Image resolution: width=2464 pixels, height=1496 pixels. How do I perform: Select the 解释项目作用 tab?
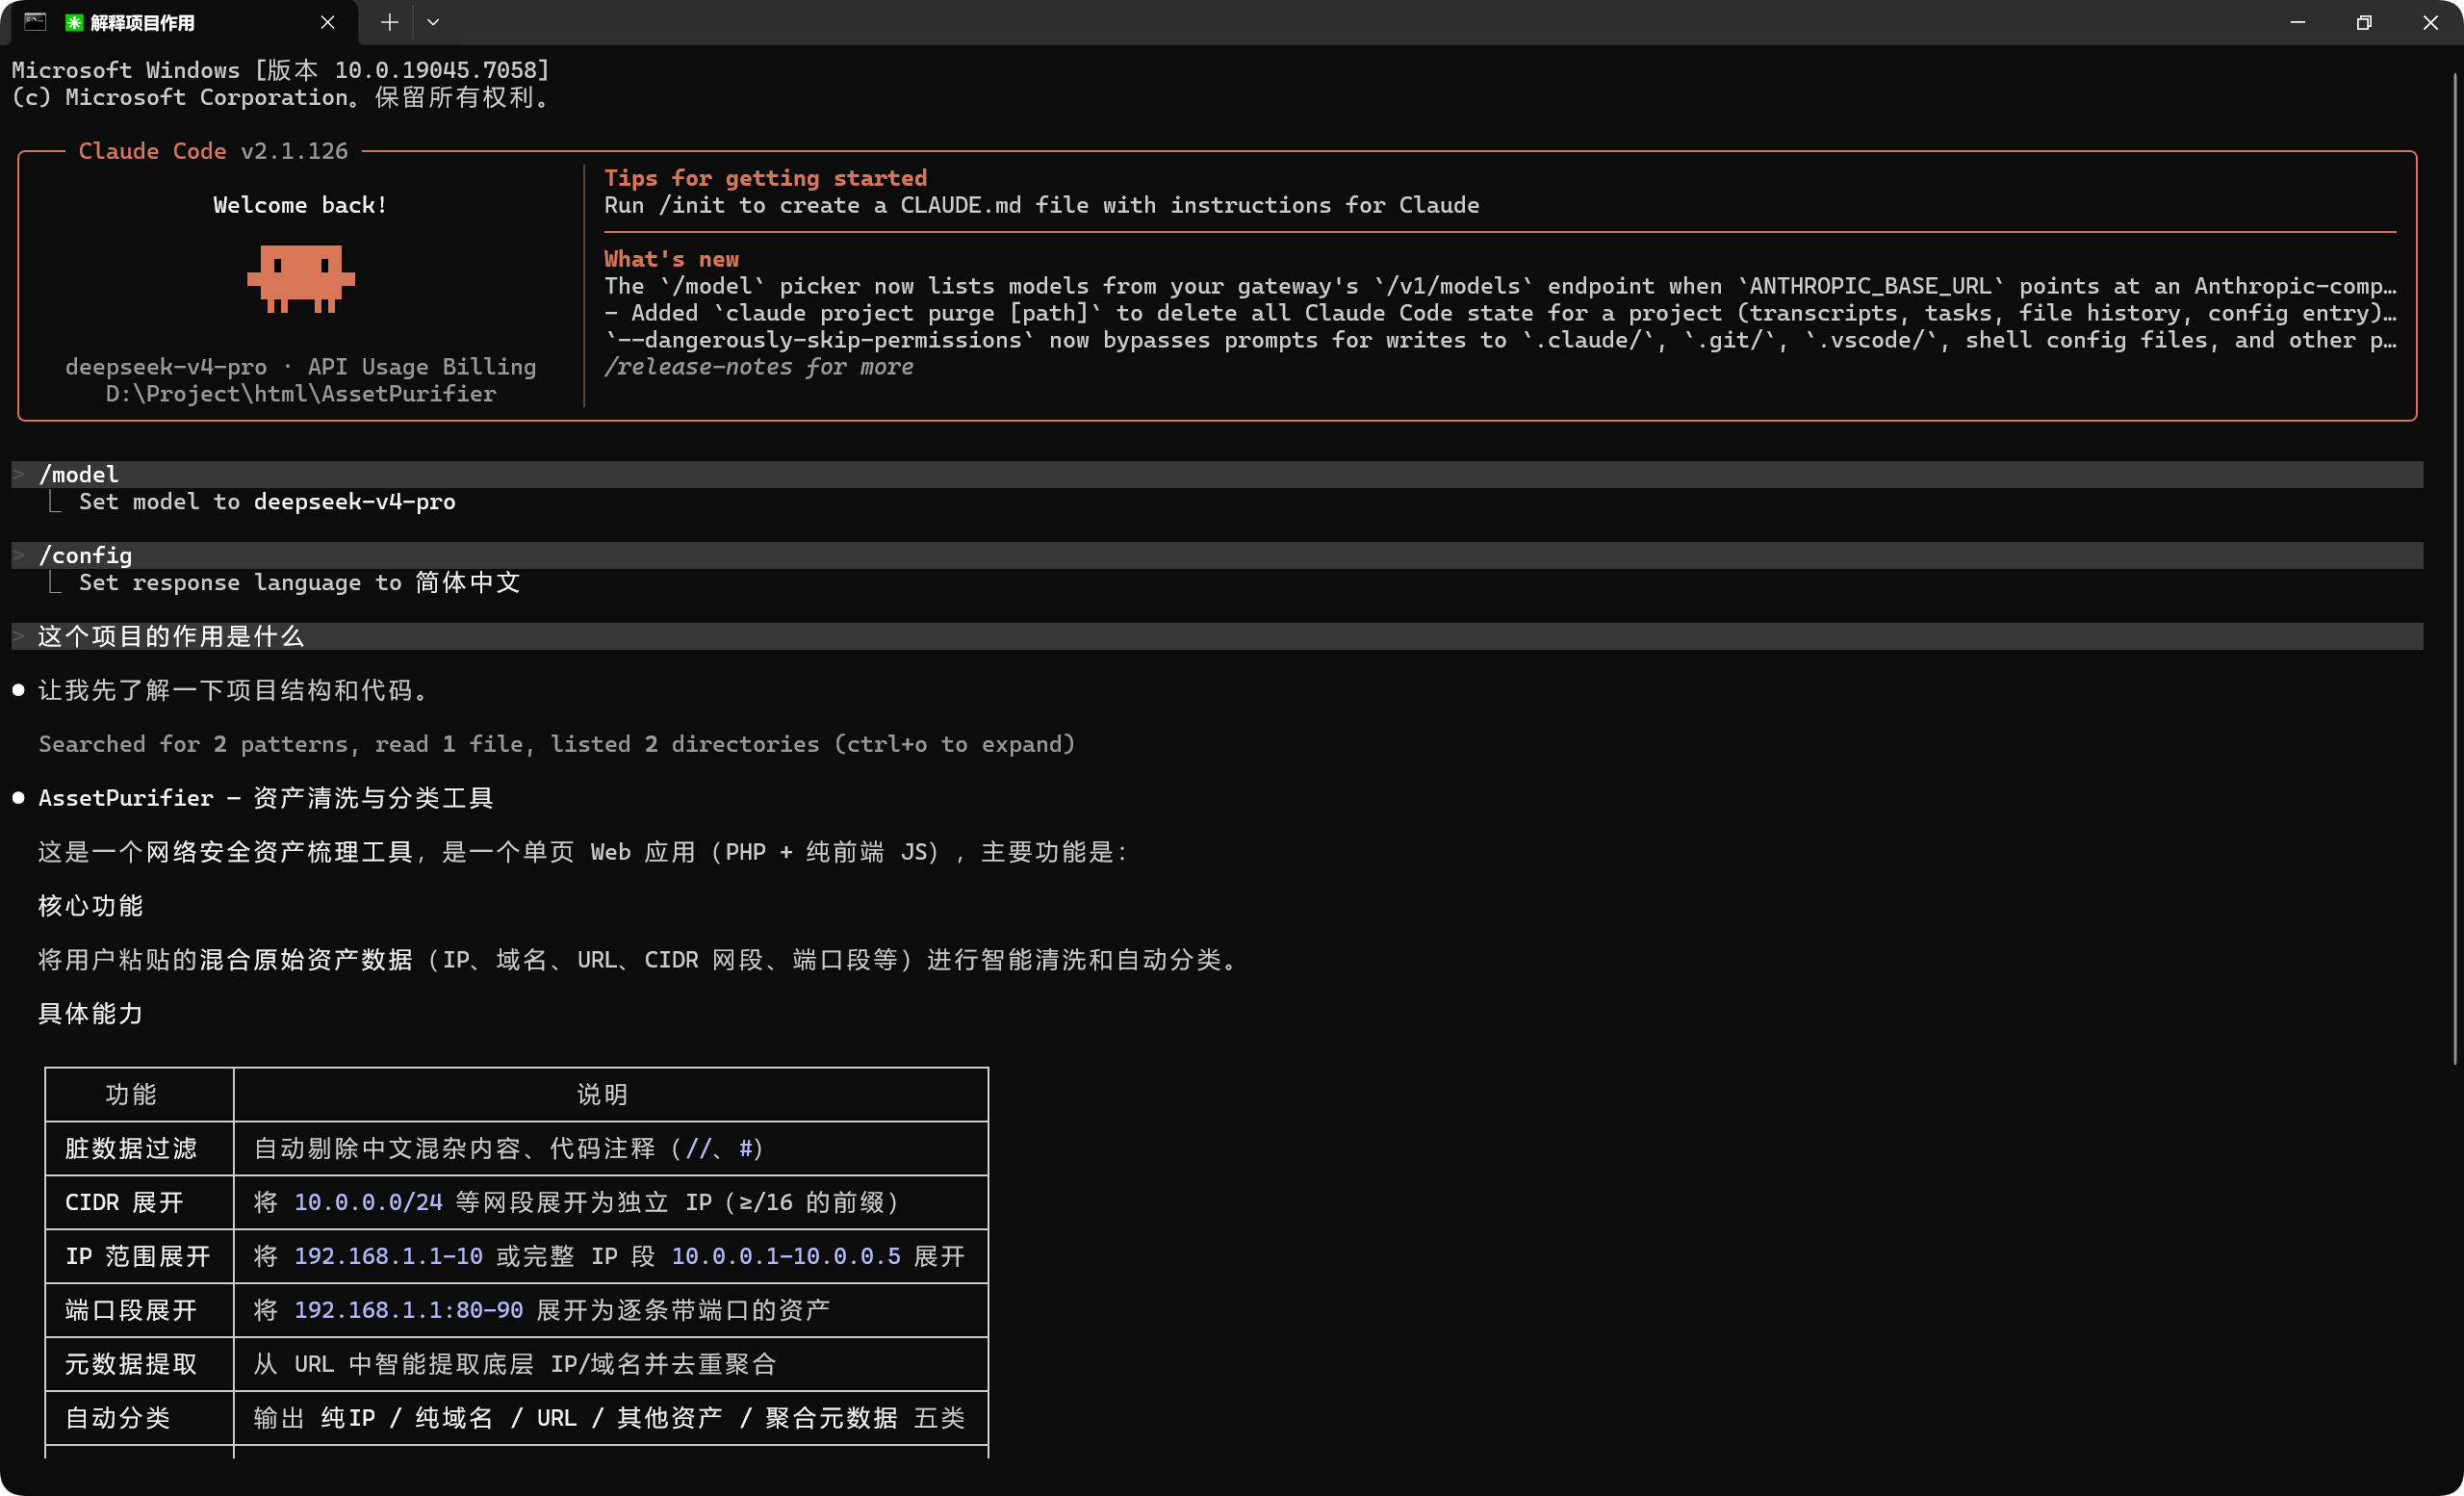(185, 23)
